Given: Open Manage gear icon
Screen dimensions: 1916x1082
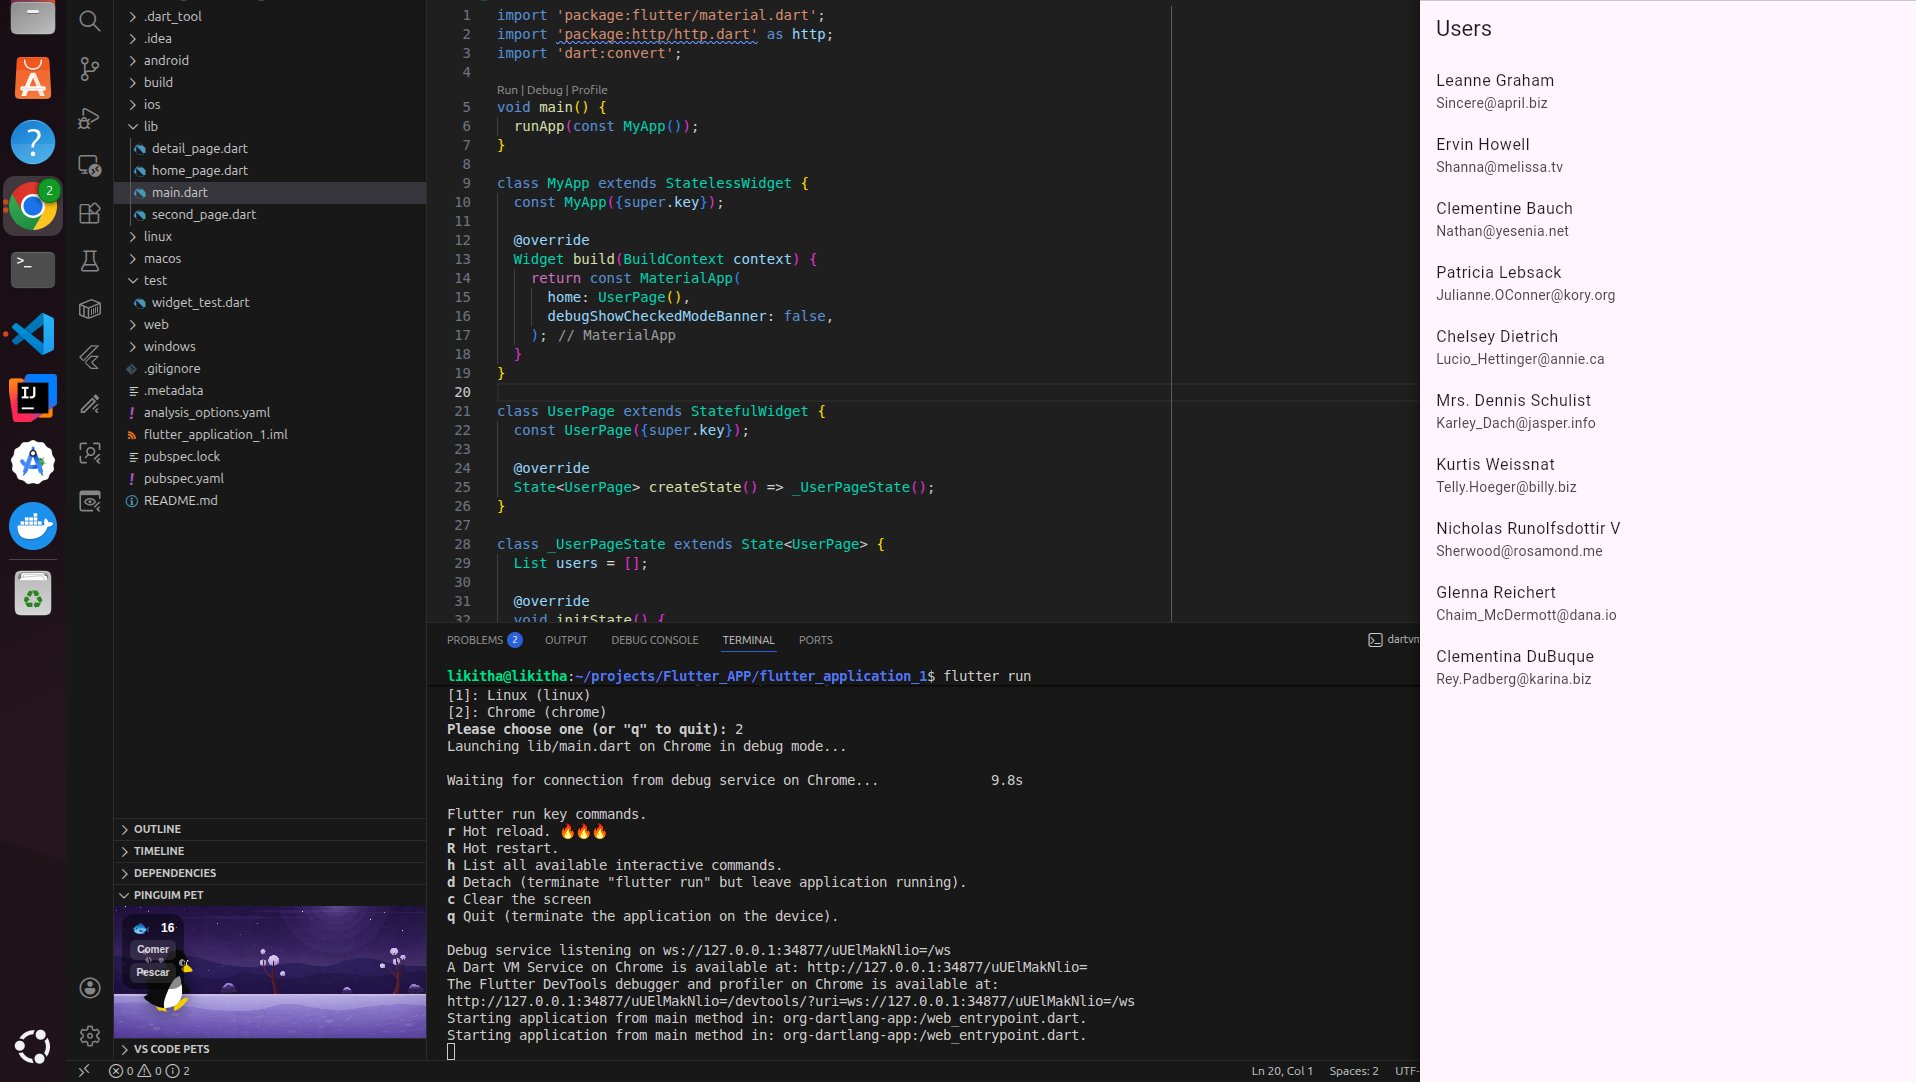Looking at the screenshot, I should coord(90,1036).
